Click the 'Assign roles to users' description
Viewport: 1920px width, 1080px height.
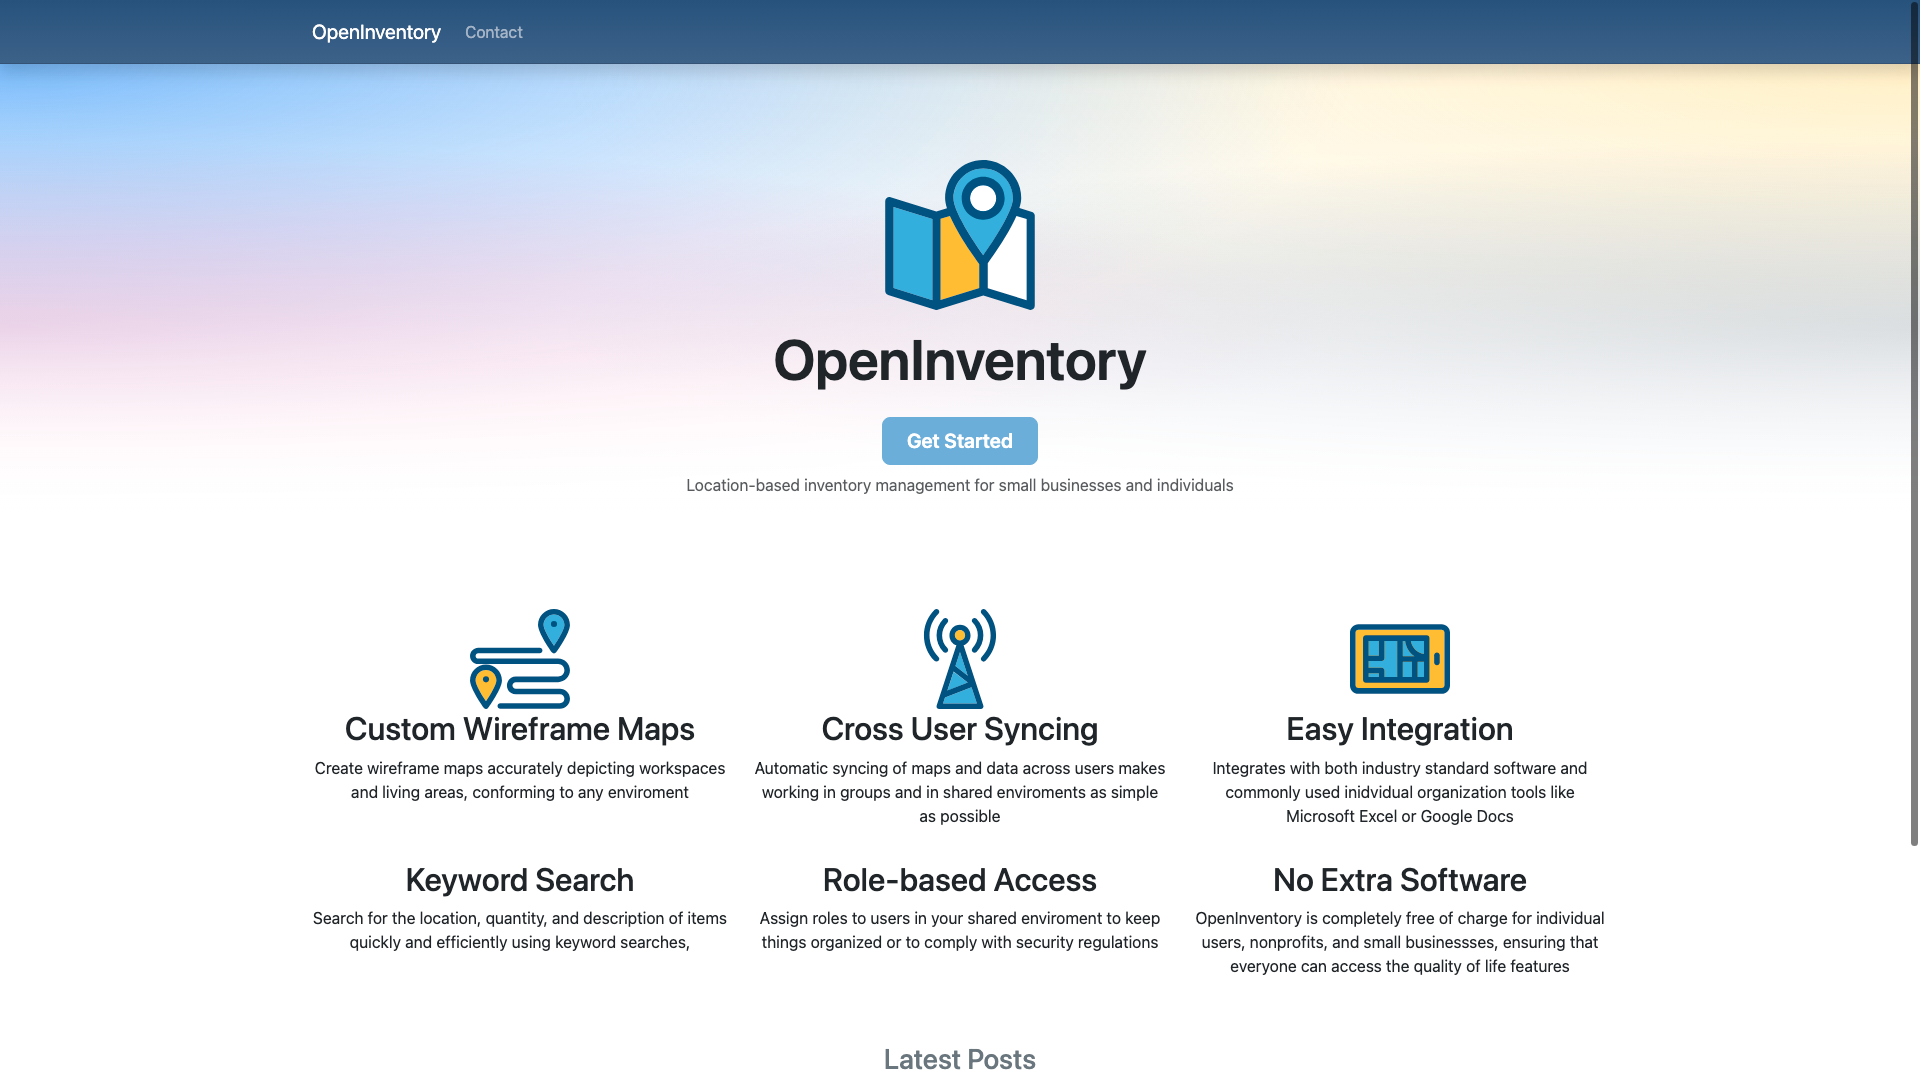[960, 930]
